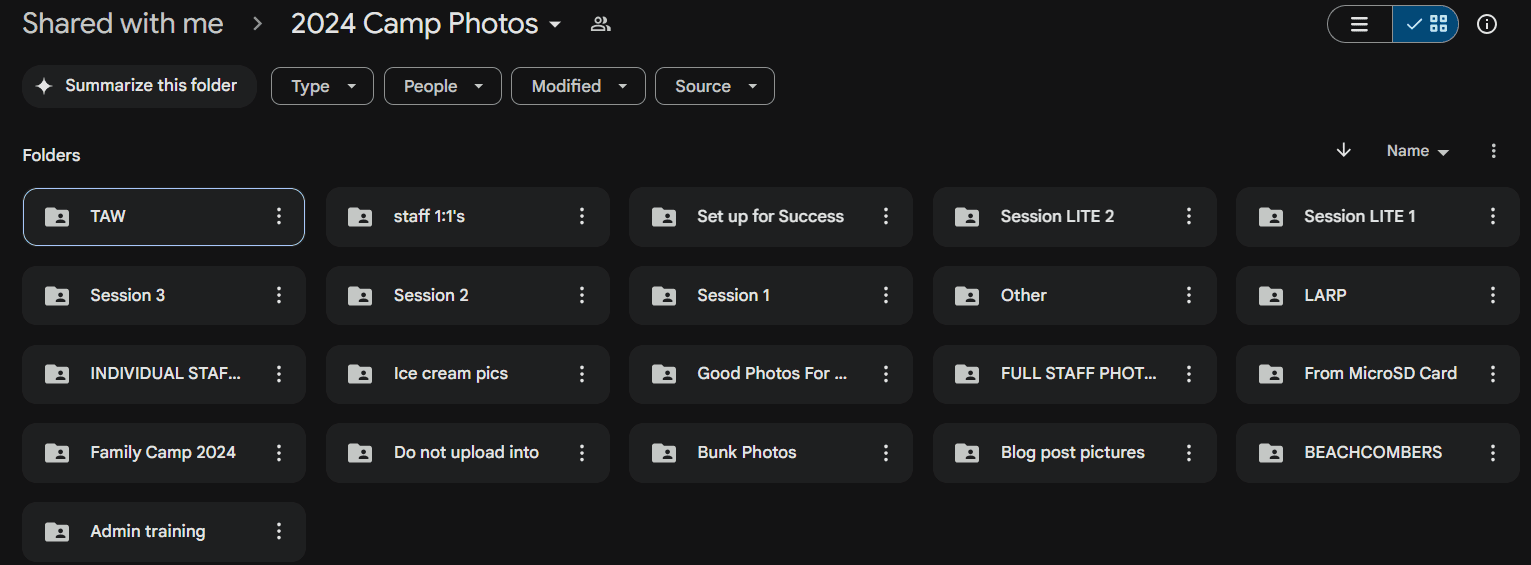This screenshot has width=1531, height=565.
Task: Open more sort options beside Name
Action: tap(1493, 151)
